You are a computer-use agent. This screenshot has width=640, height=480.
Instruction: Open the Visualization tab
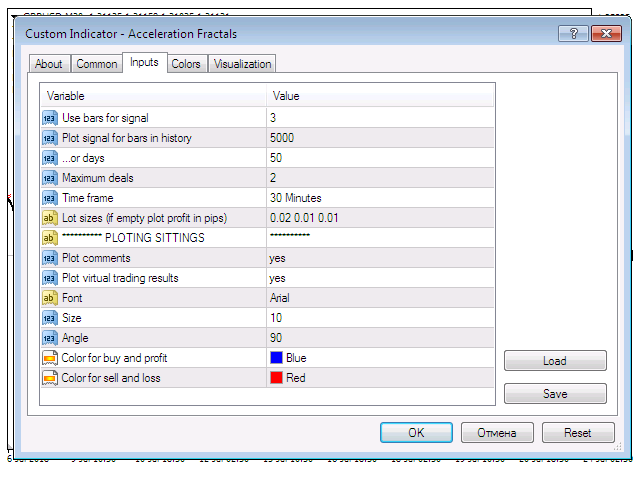[x=242, y=64]
